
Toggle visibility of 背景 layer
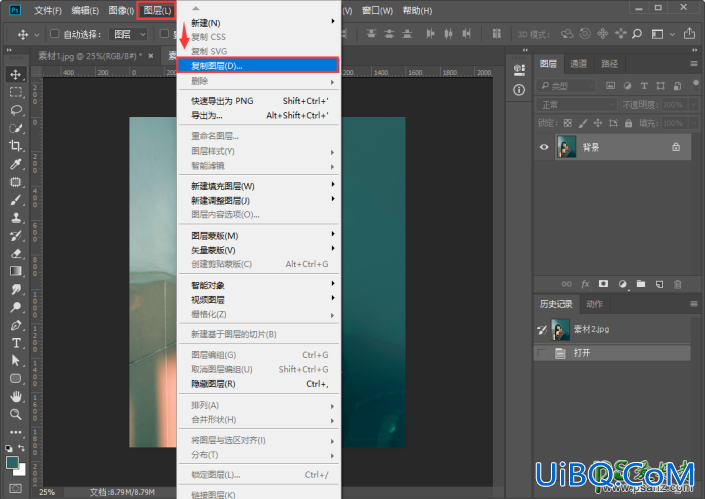[544, 147]
